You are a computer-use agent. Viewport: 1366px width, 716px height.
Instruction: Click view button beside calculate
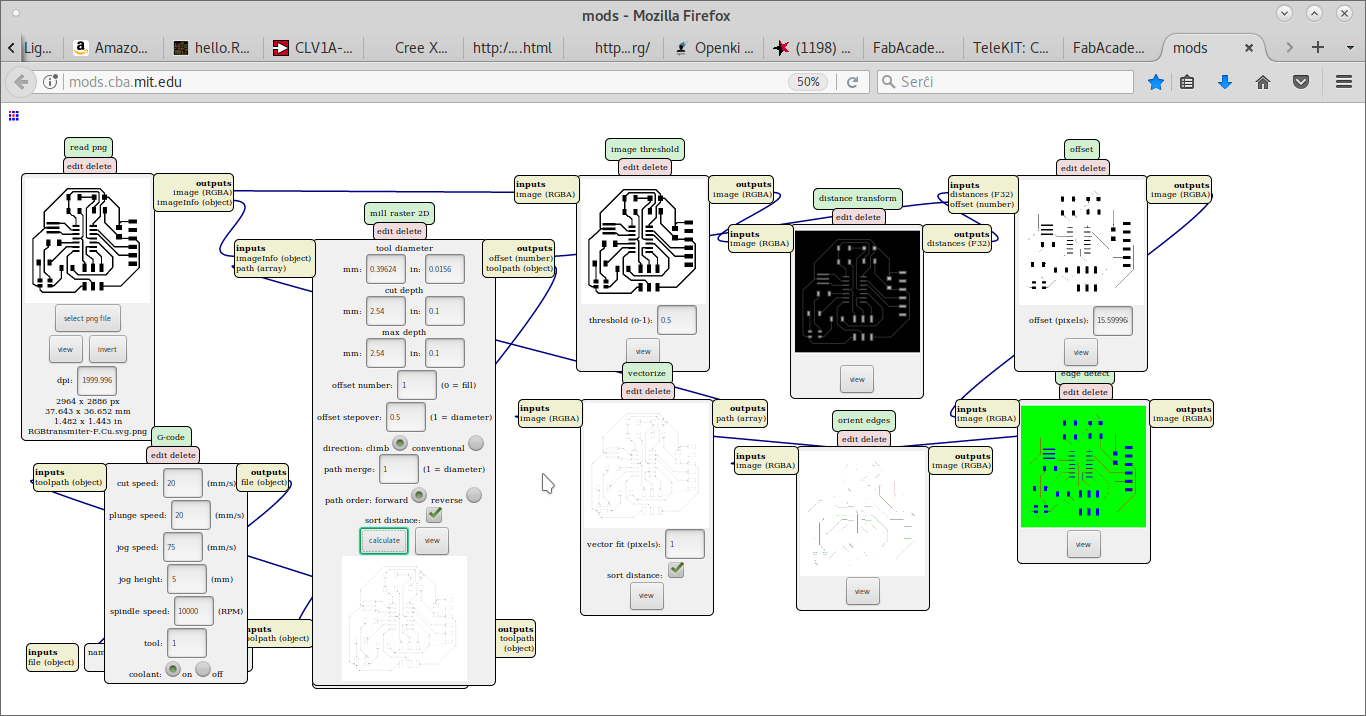(x=432, y=540)
